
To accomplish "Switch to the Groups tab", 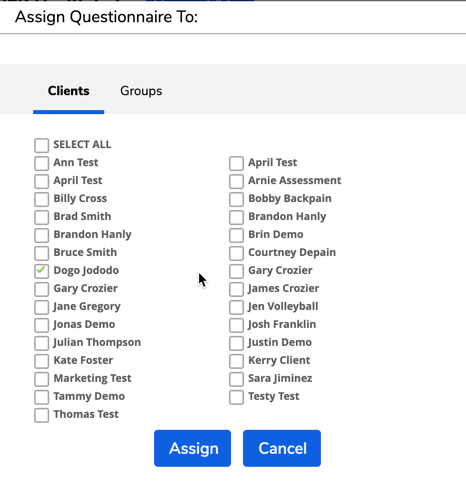I will click(x=141, y=91).
